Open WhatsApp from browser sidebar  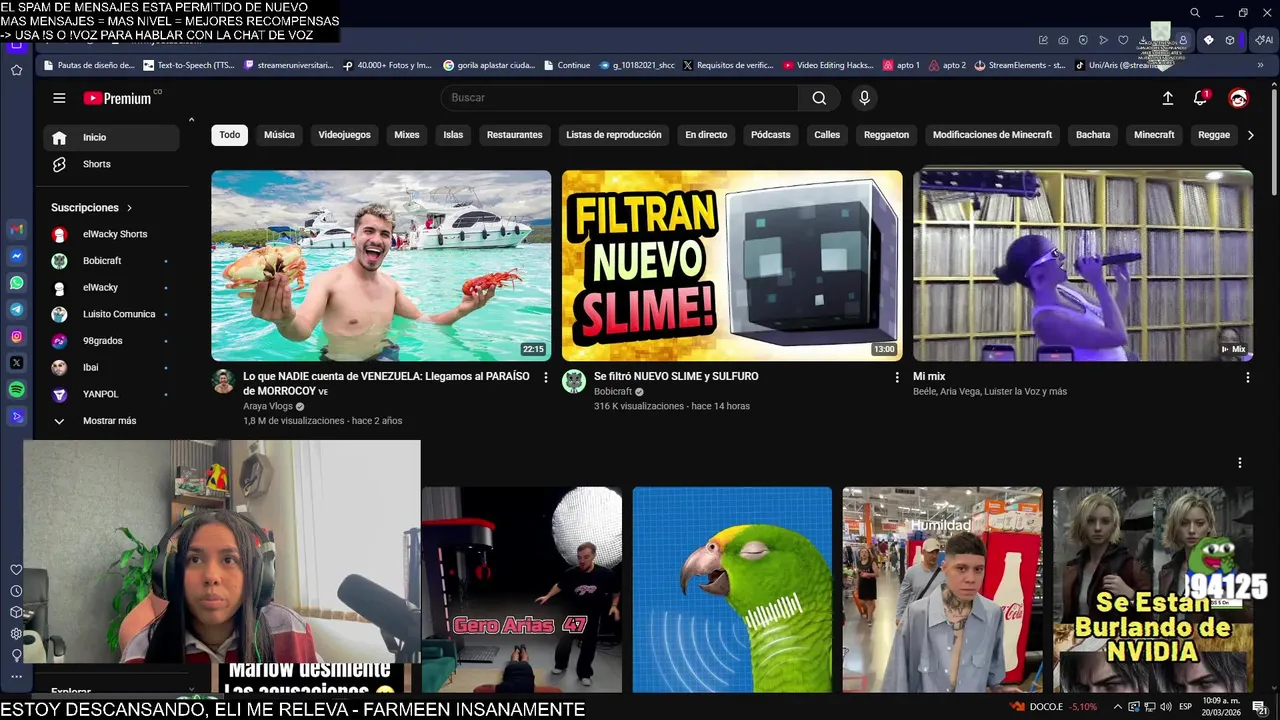coord(16,283)
